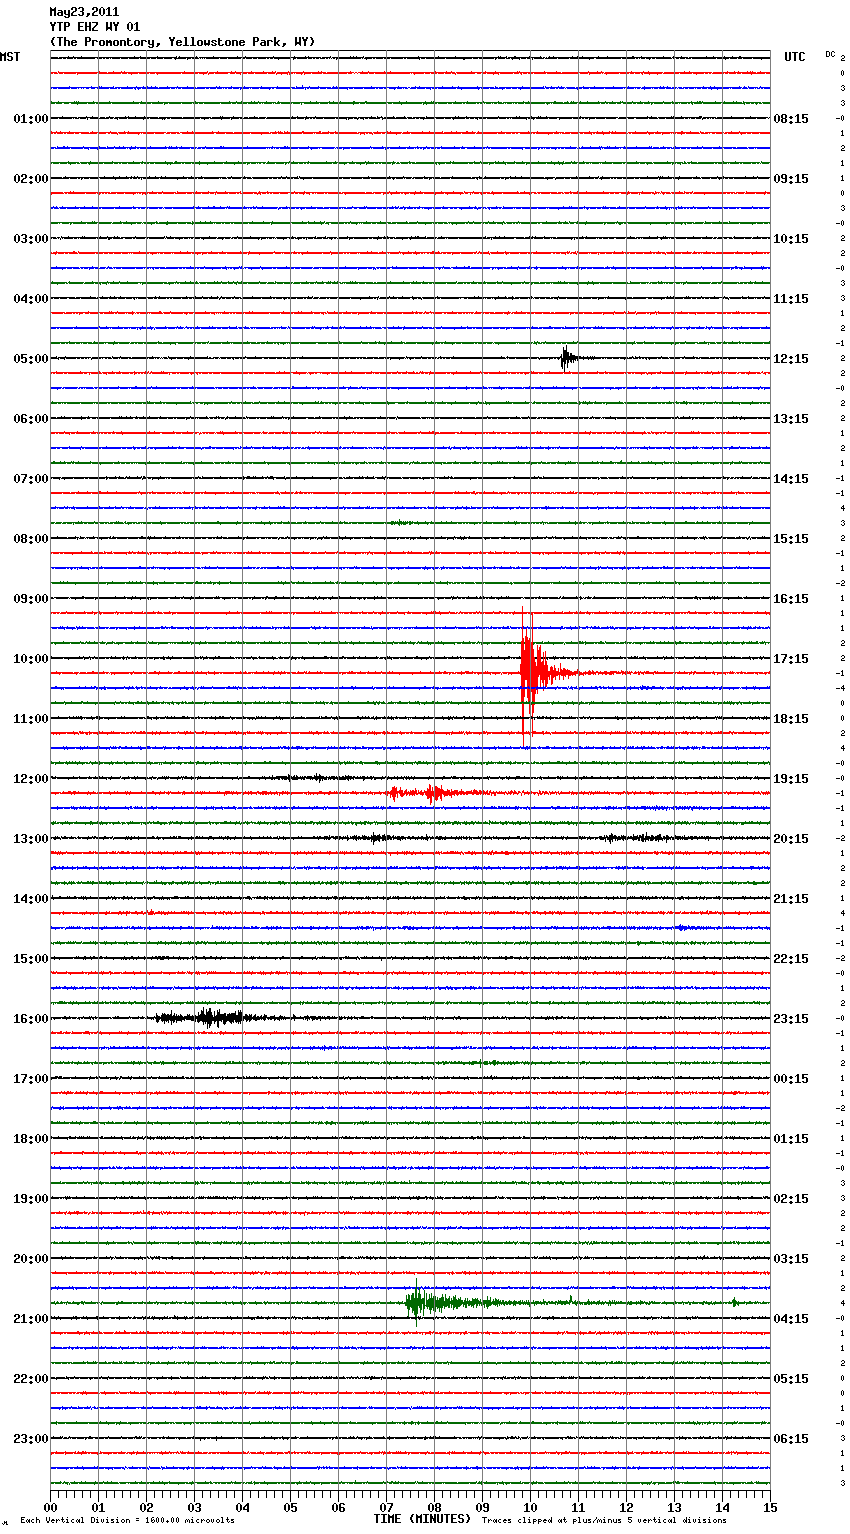The height and width of the screenshot is (1534, 850).
Task: Select the station code YTP EHZ WY 01
Action: [95, 27]
